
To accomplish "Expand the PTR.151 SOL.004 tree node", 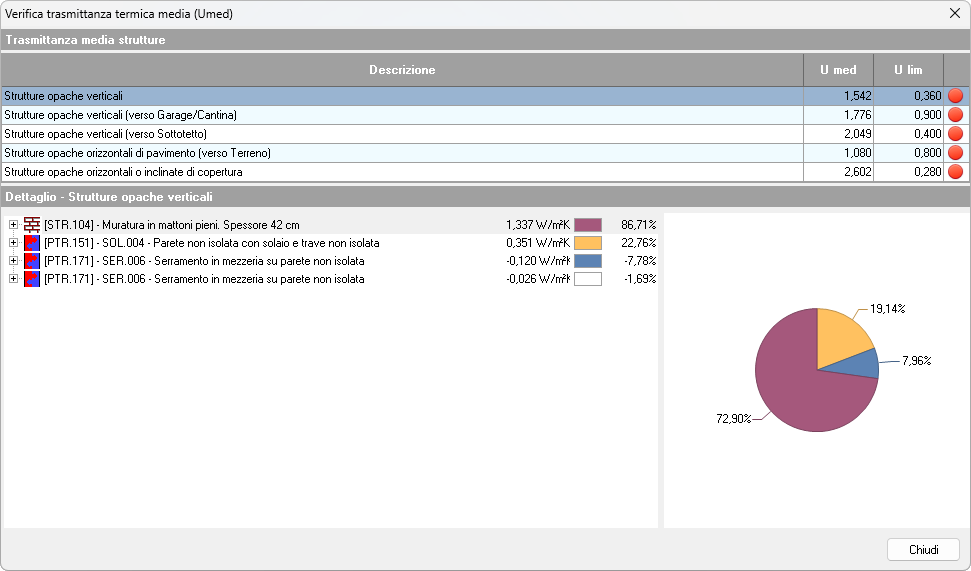I will click(x=13, y=243).
